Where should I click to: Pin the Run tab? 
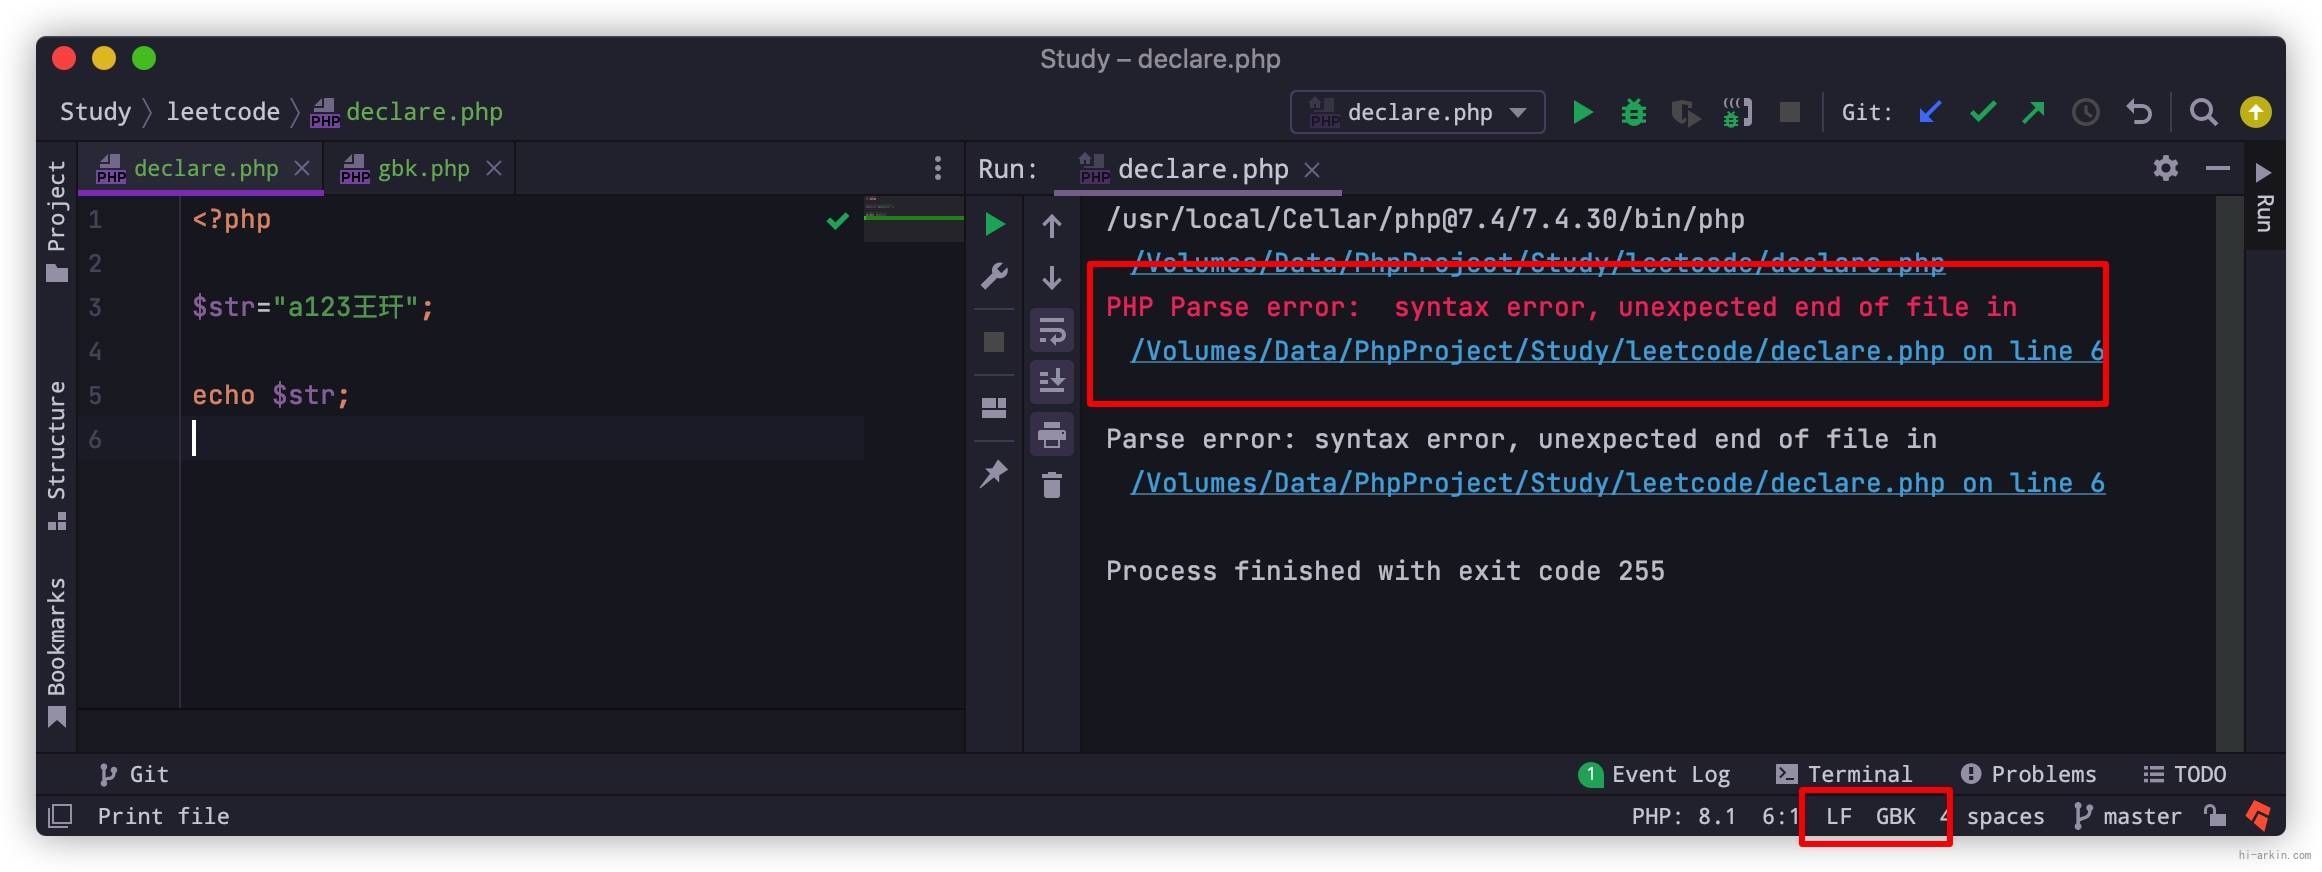(x=994, y=473)
